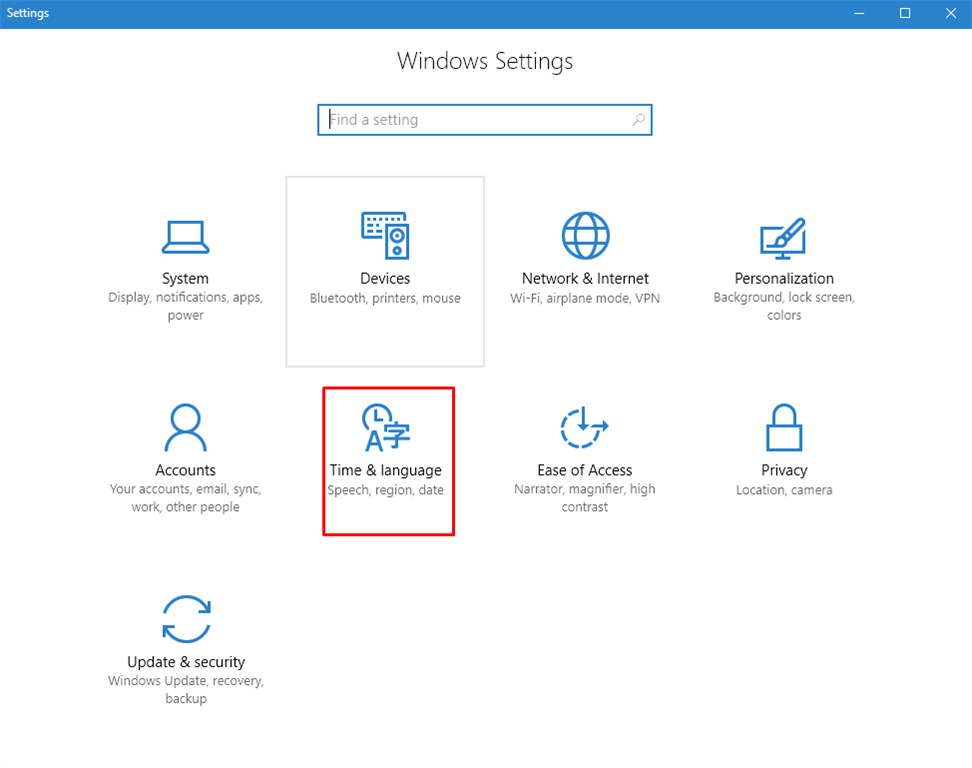This screenshot has height=768, width=972.
Task: Open the Accounts person icon
Action: tap(185, 427)
